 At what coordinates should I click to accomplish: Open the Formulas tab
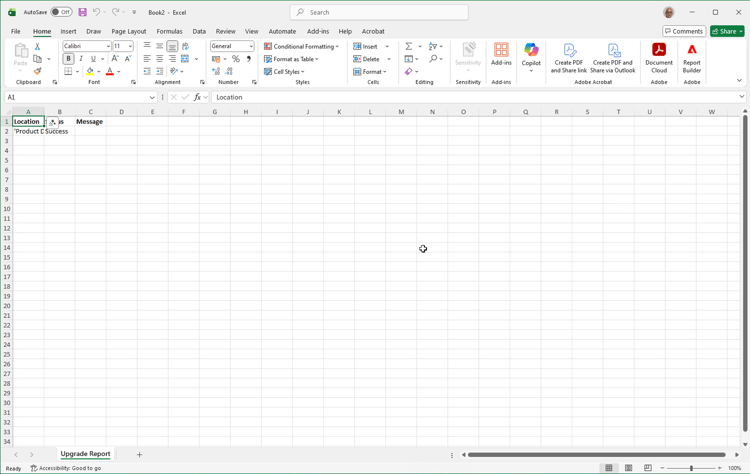169,31
